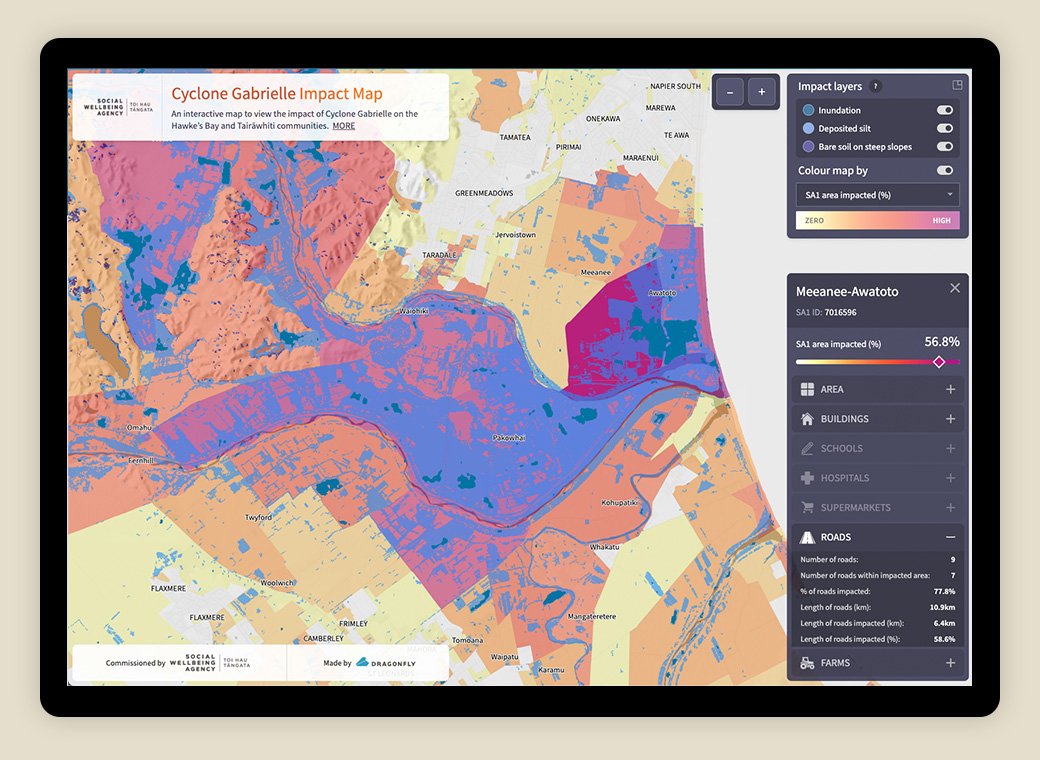Collapse the Roads section minus sign
This screenshot has height=760, width=1040.
(x=950, y=537)
